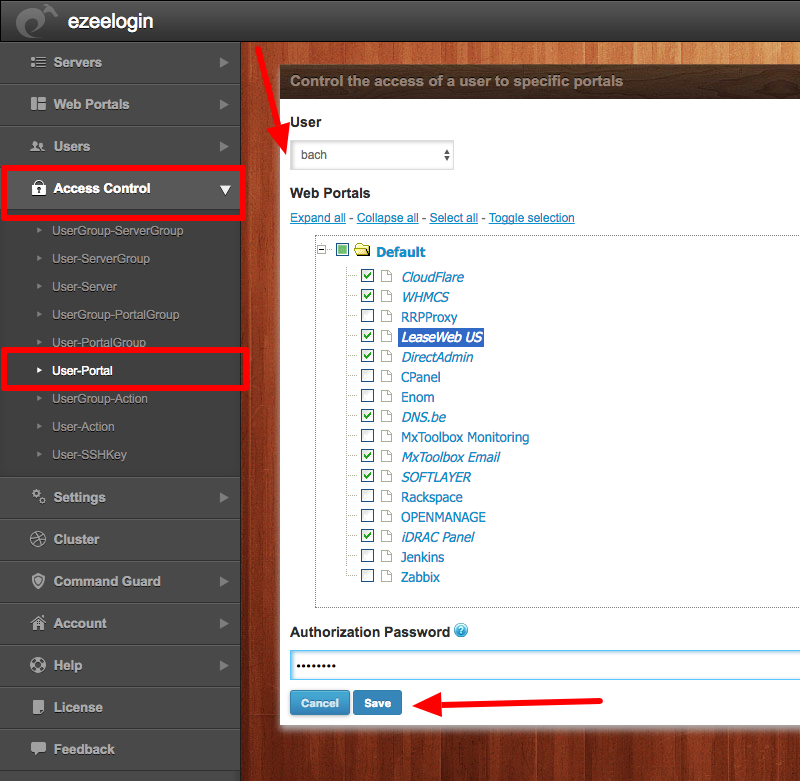The width and height of the screenshot is (800, 781).
Task: Expand the Command Guard menu arrow
Action: [224, 581]
